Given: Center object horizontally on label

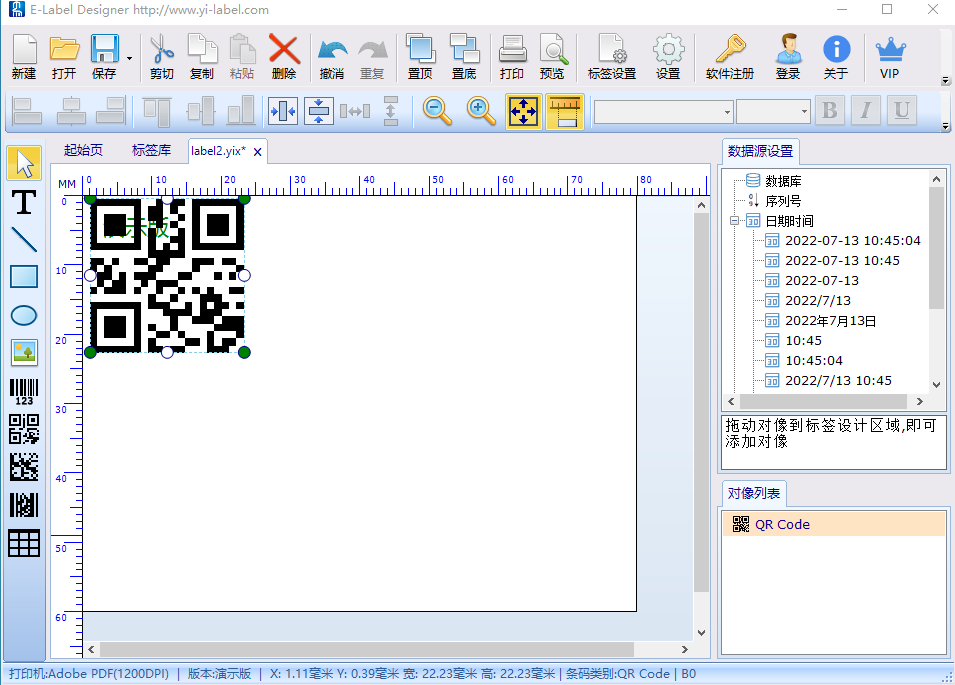Looking at the screenshot, I should tap(283, 111).
